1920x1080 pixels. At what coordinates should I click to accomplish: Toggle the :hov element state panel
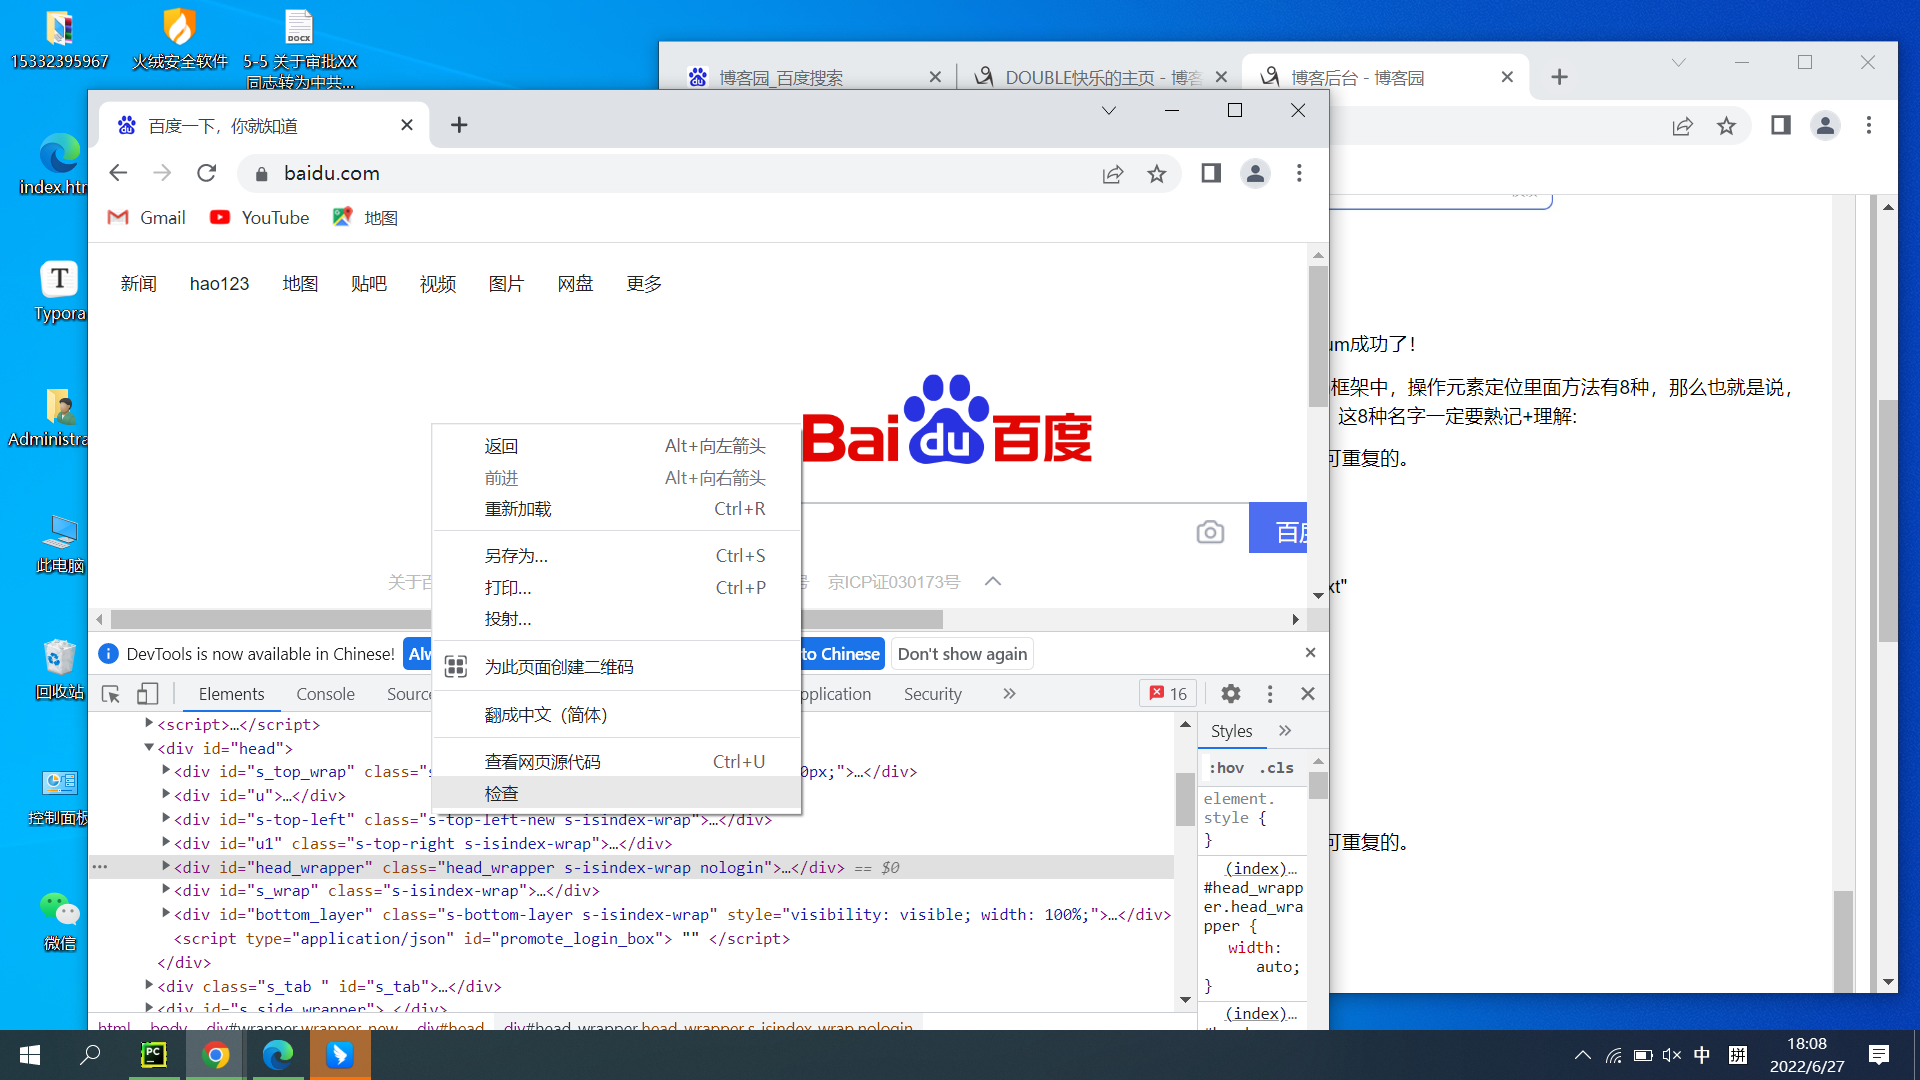coord(1227,768)
